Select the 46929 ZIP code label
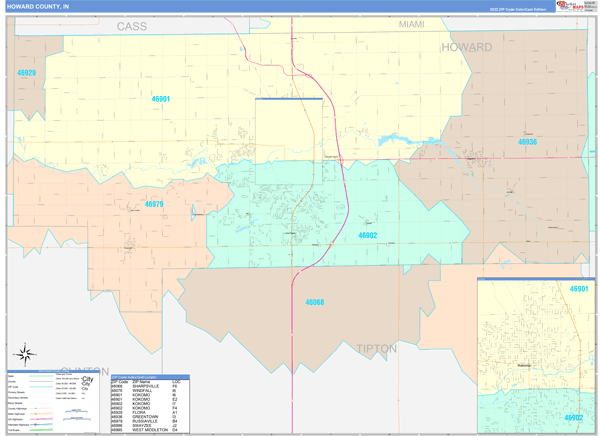This screenshot has width=600, height=436. [26, 73]
